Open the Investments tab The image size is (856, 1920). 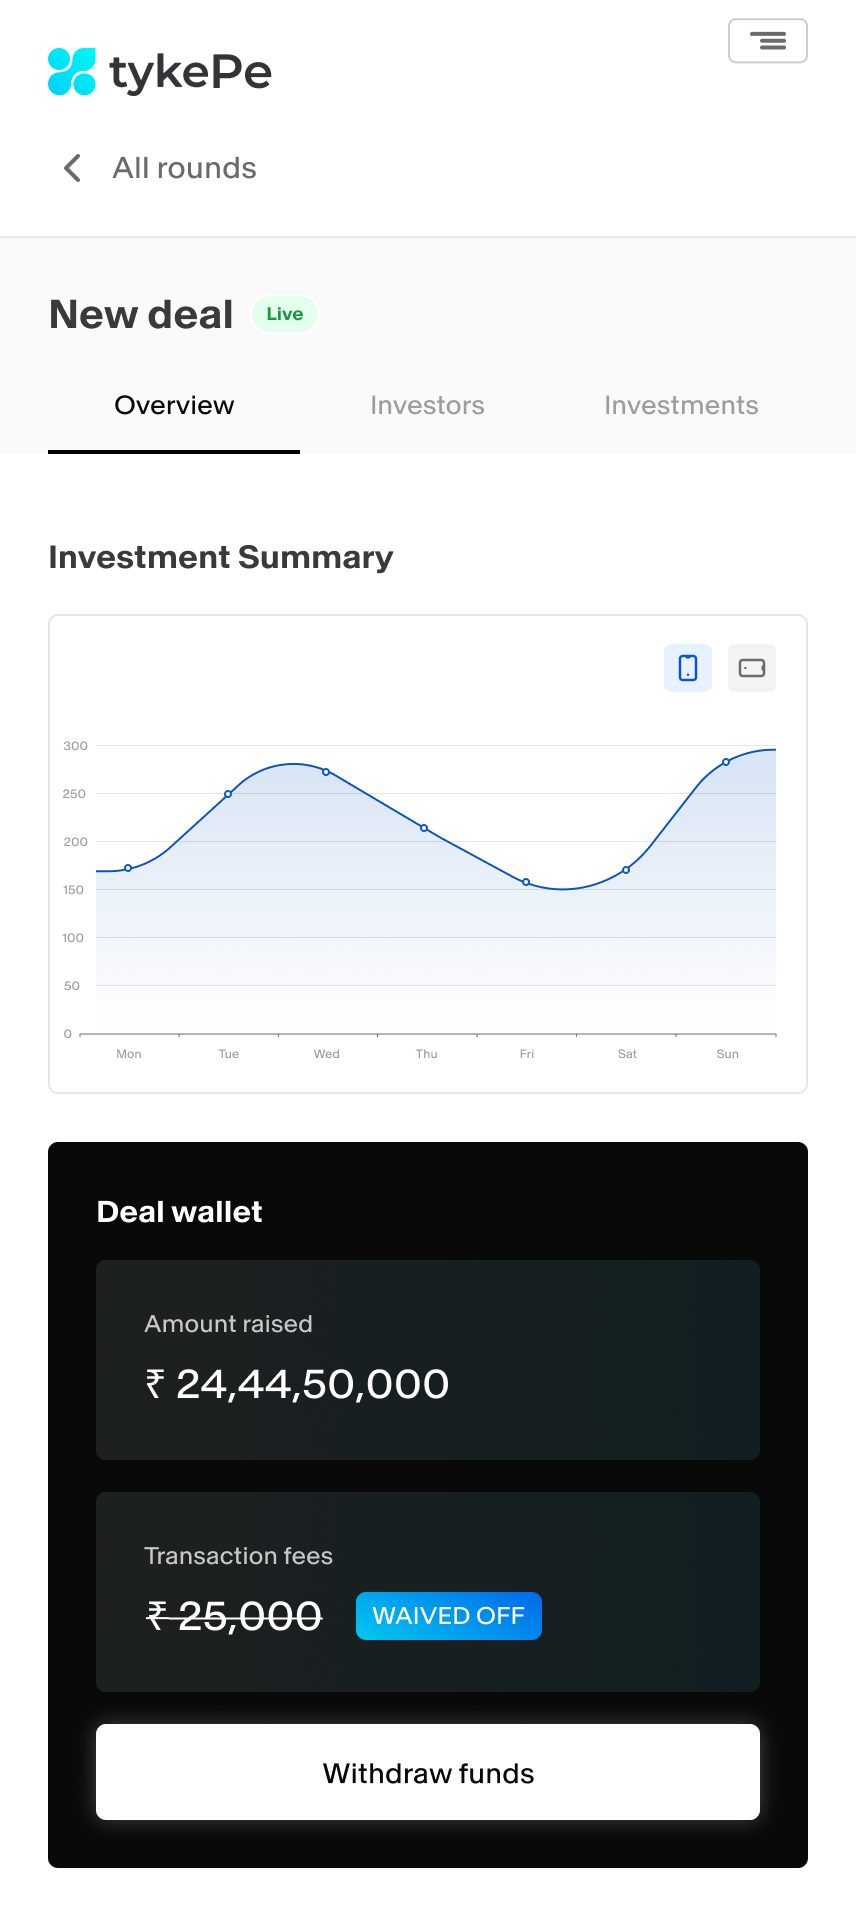[681, 405]
